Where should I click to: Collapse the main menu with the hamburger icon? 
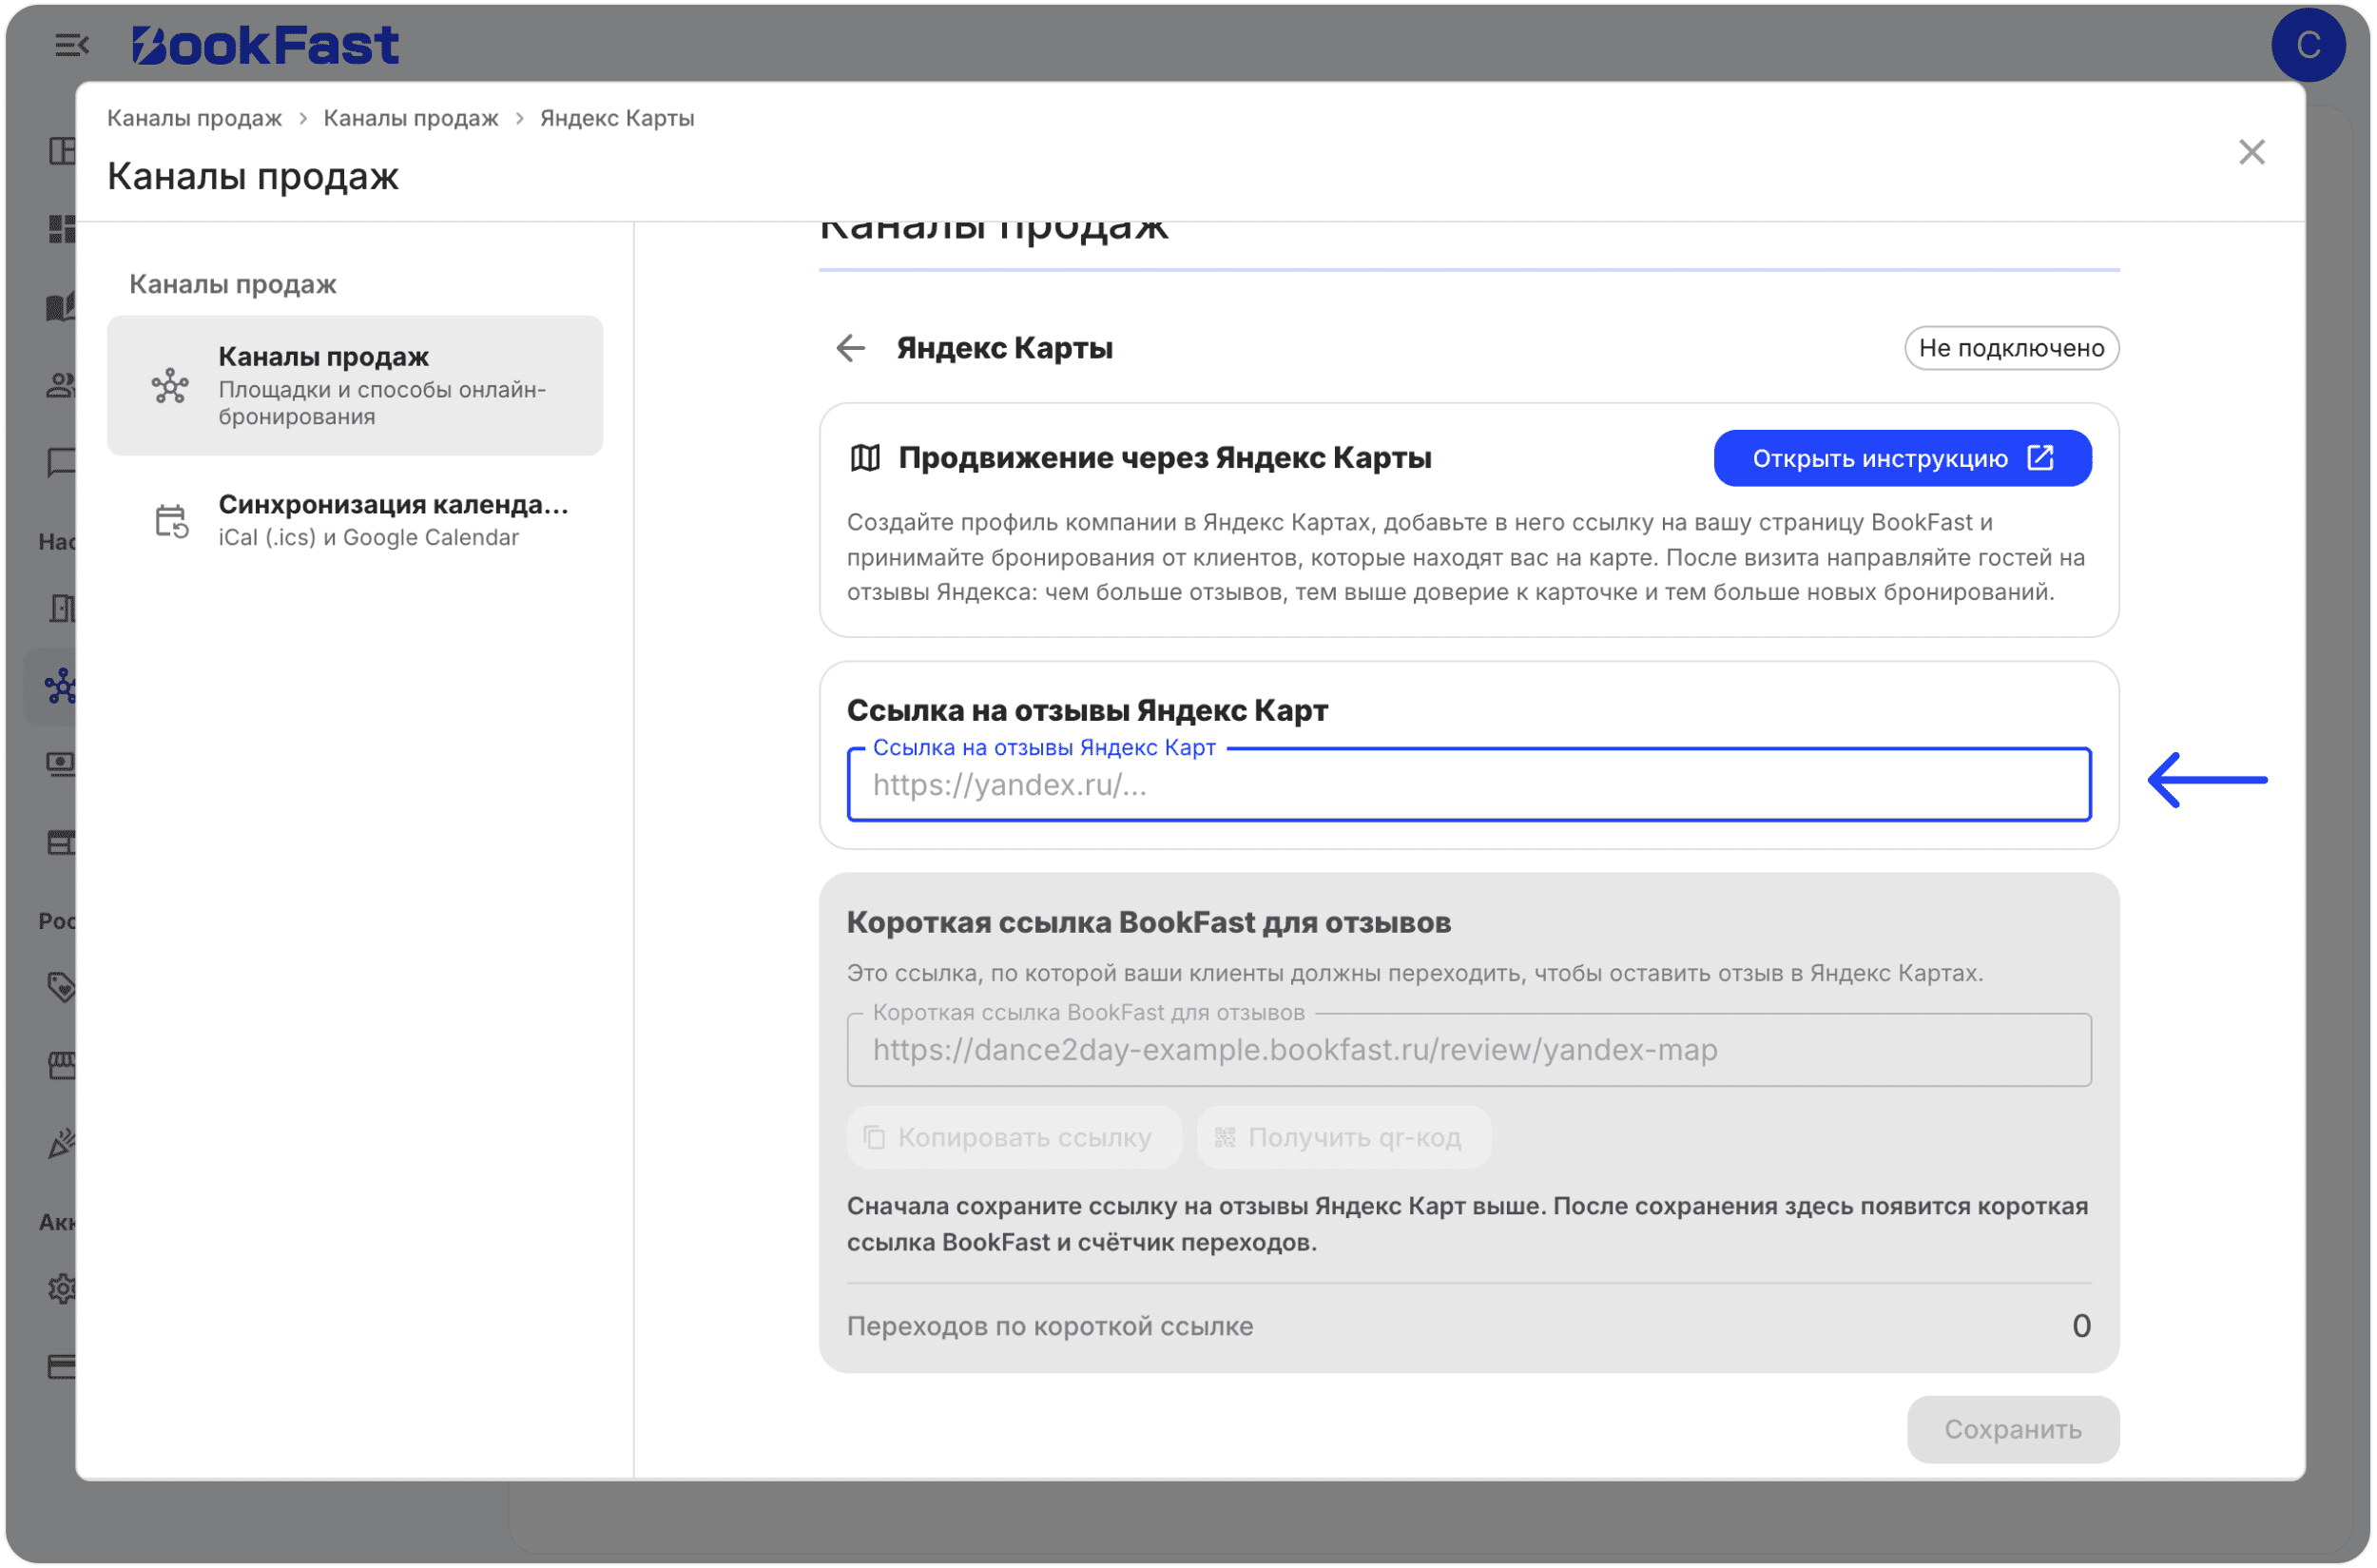(x=71, y=45)
